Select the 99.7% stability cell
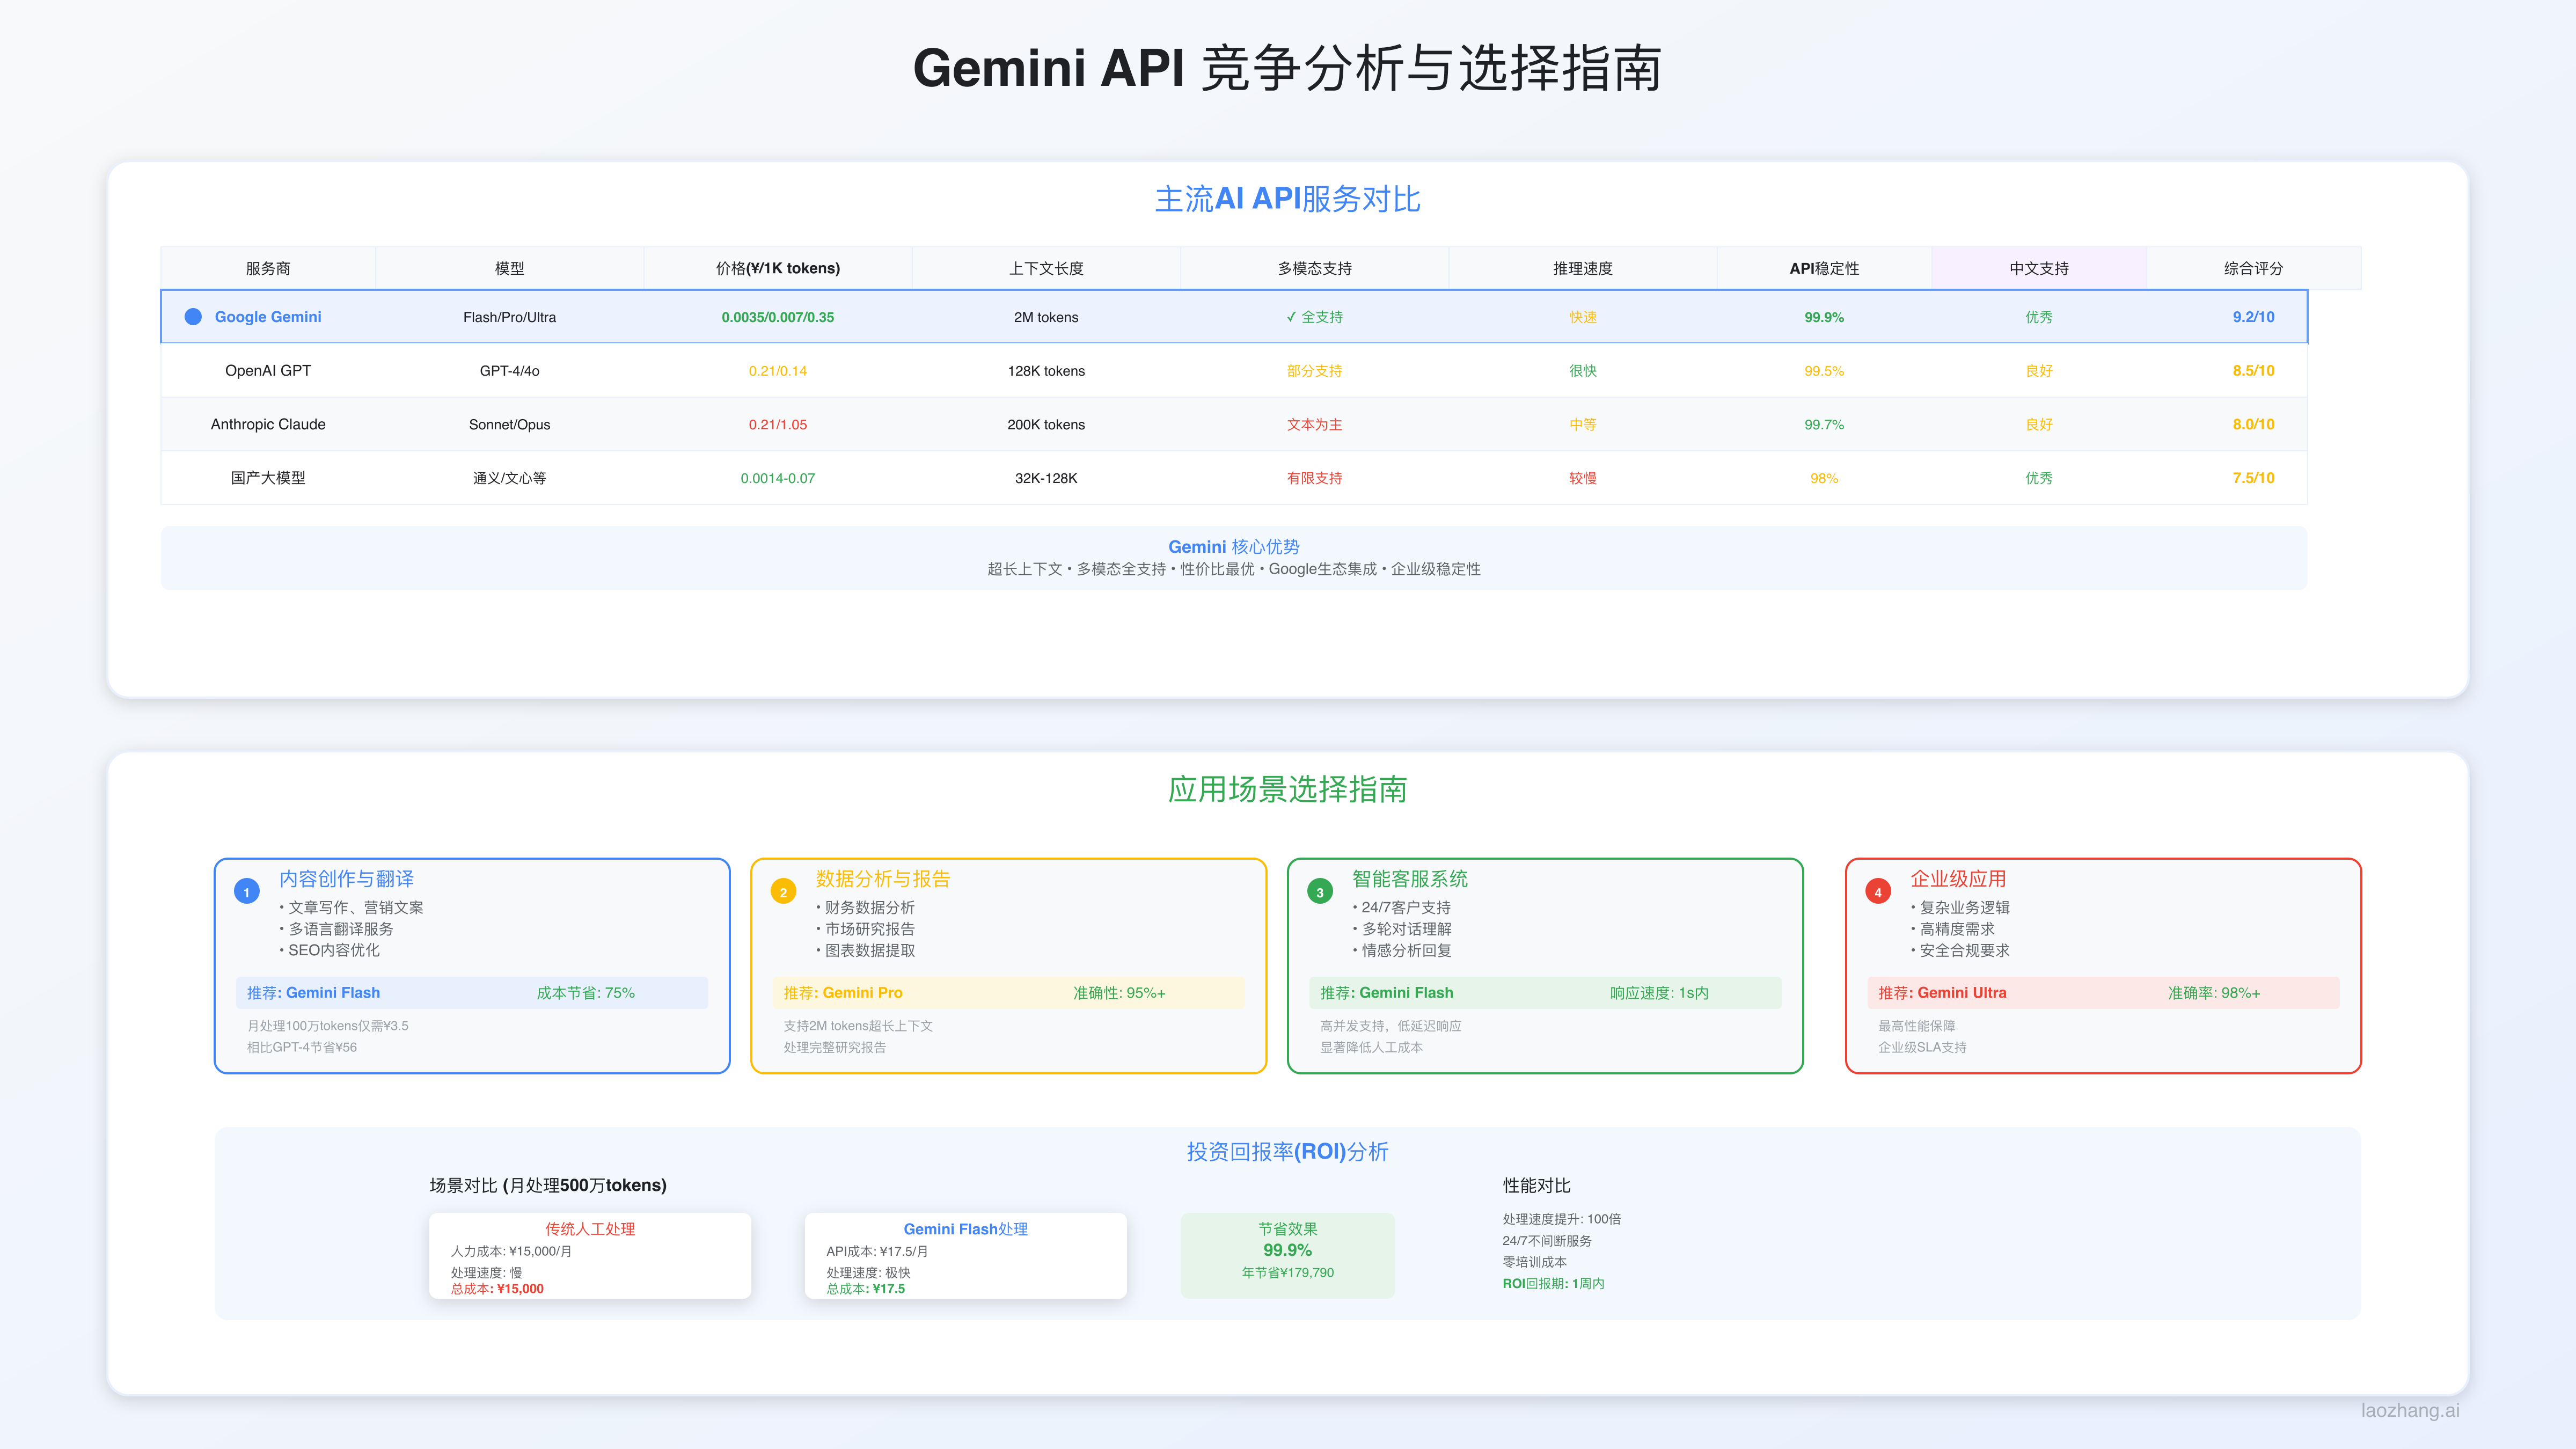This screenshot has height=1449, width=2576. pos(1824,424)
